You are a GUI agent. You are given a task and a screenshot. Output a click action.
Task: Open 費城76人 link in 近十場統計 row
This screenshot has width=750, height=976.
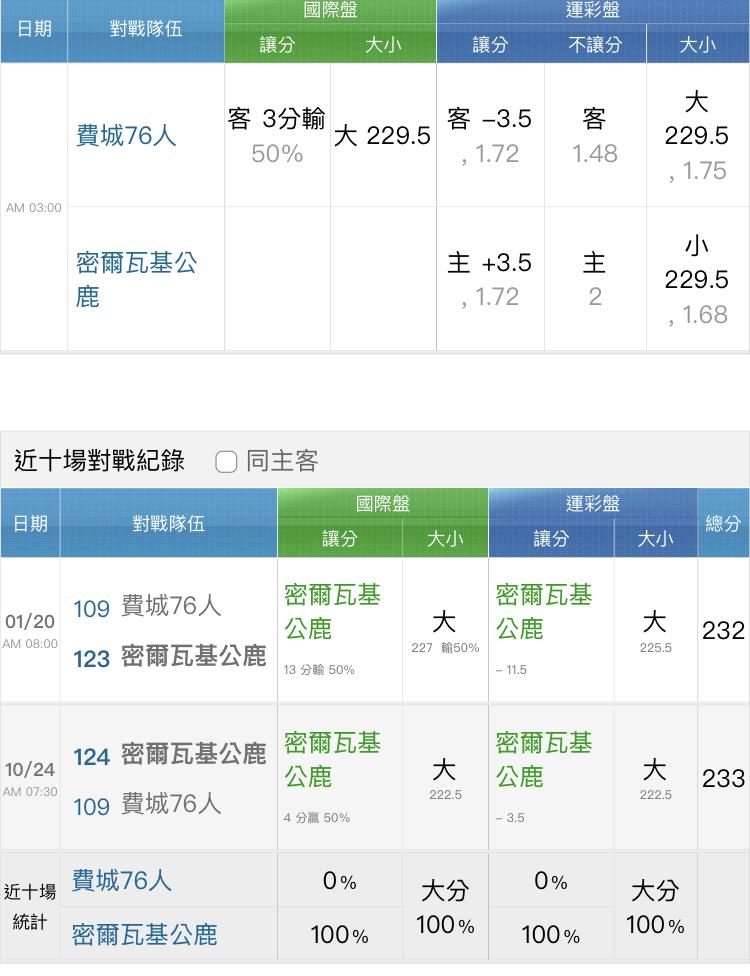tap(121, 880)
